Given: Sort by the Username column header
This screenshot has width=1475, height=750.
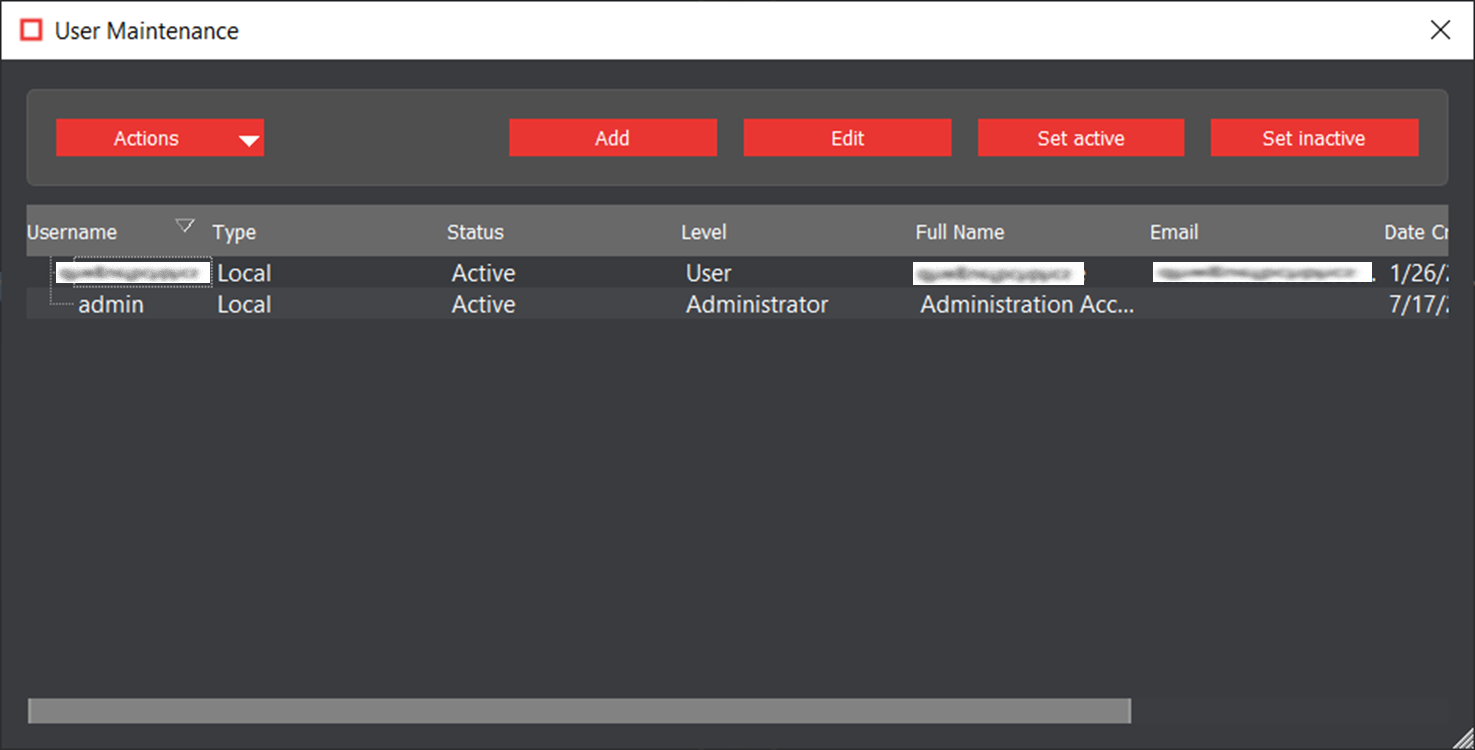Looking at the screenshot, I should point(72,232).
